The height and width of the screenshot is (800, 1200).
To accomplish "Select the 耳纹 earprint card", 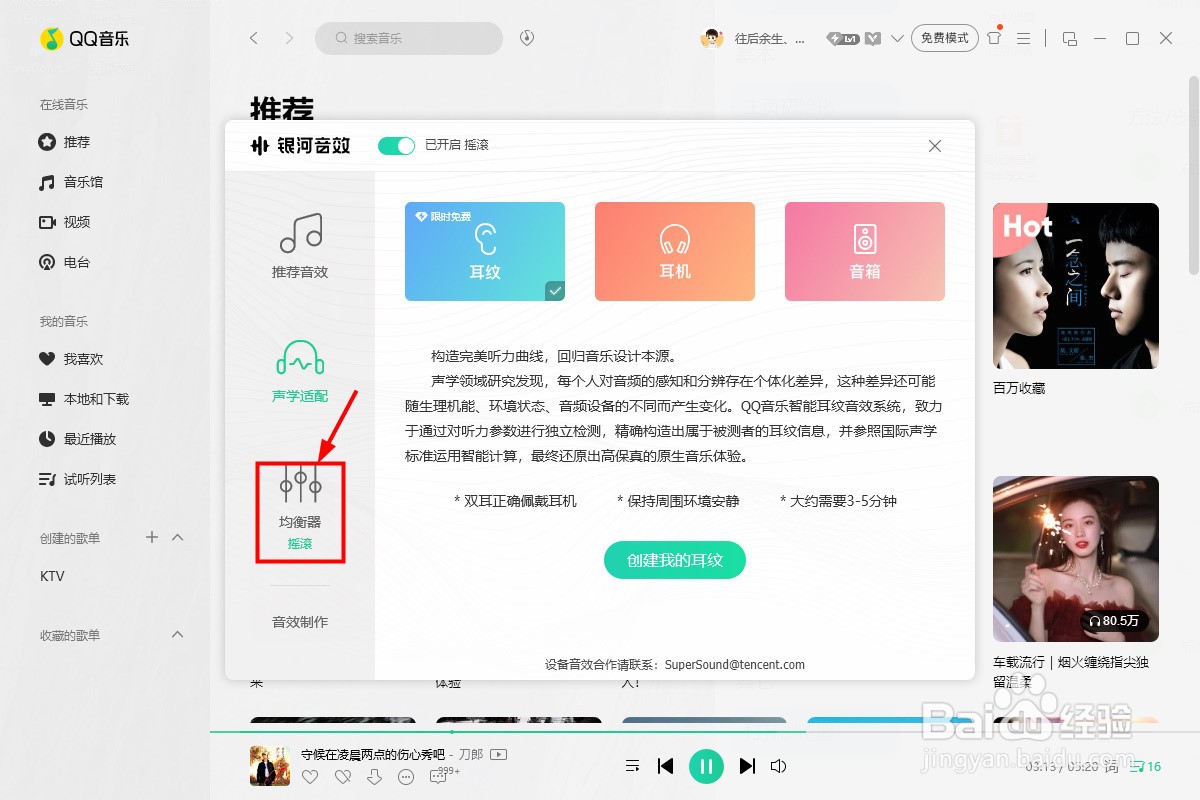I will [485, 251].
